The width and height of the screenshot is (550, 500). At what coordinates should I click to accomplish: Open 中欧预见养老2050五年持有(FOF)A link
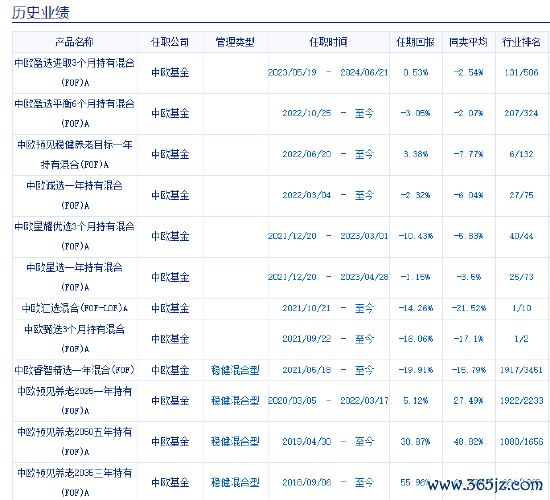(75, 441)
